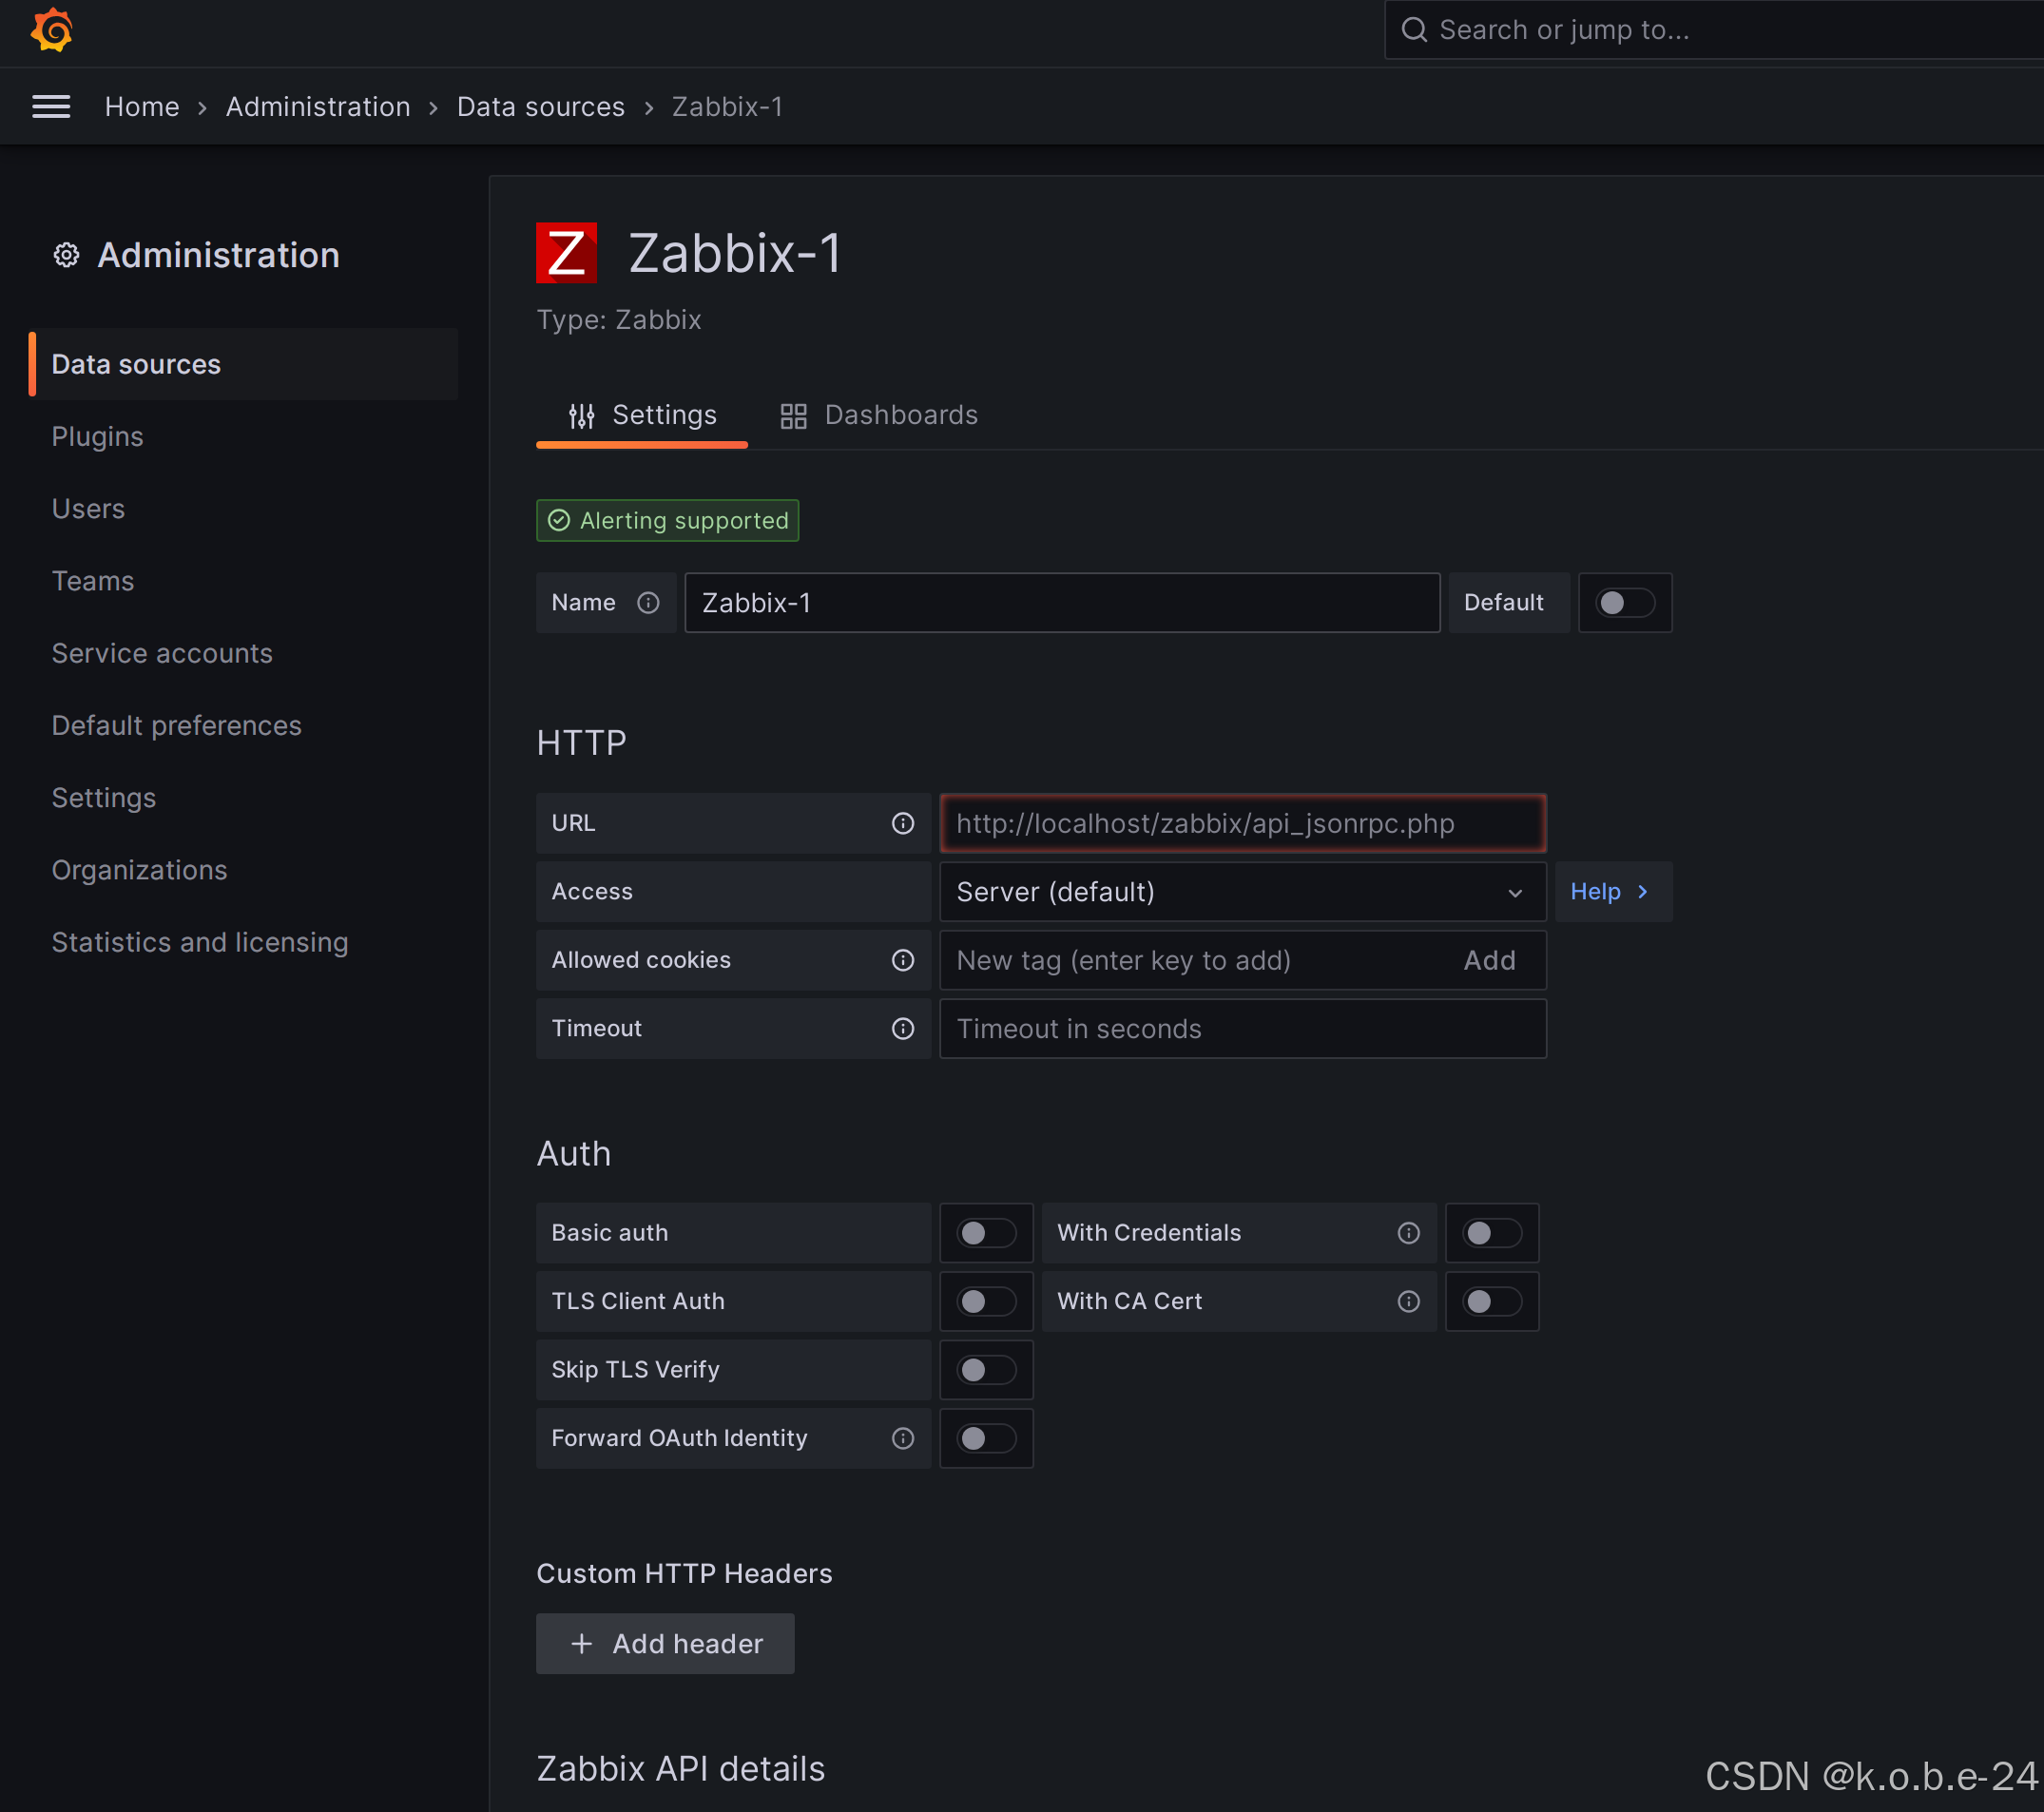
Task: Click the Name field info icon
Action: [x=648, y=603]
